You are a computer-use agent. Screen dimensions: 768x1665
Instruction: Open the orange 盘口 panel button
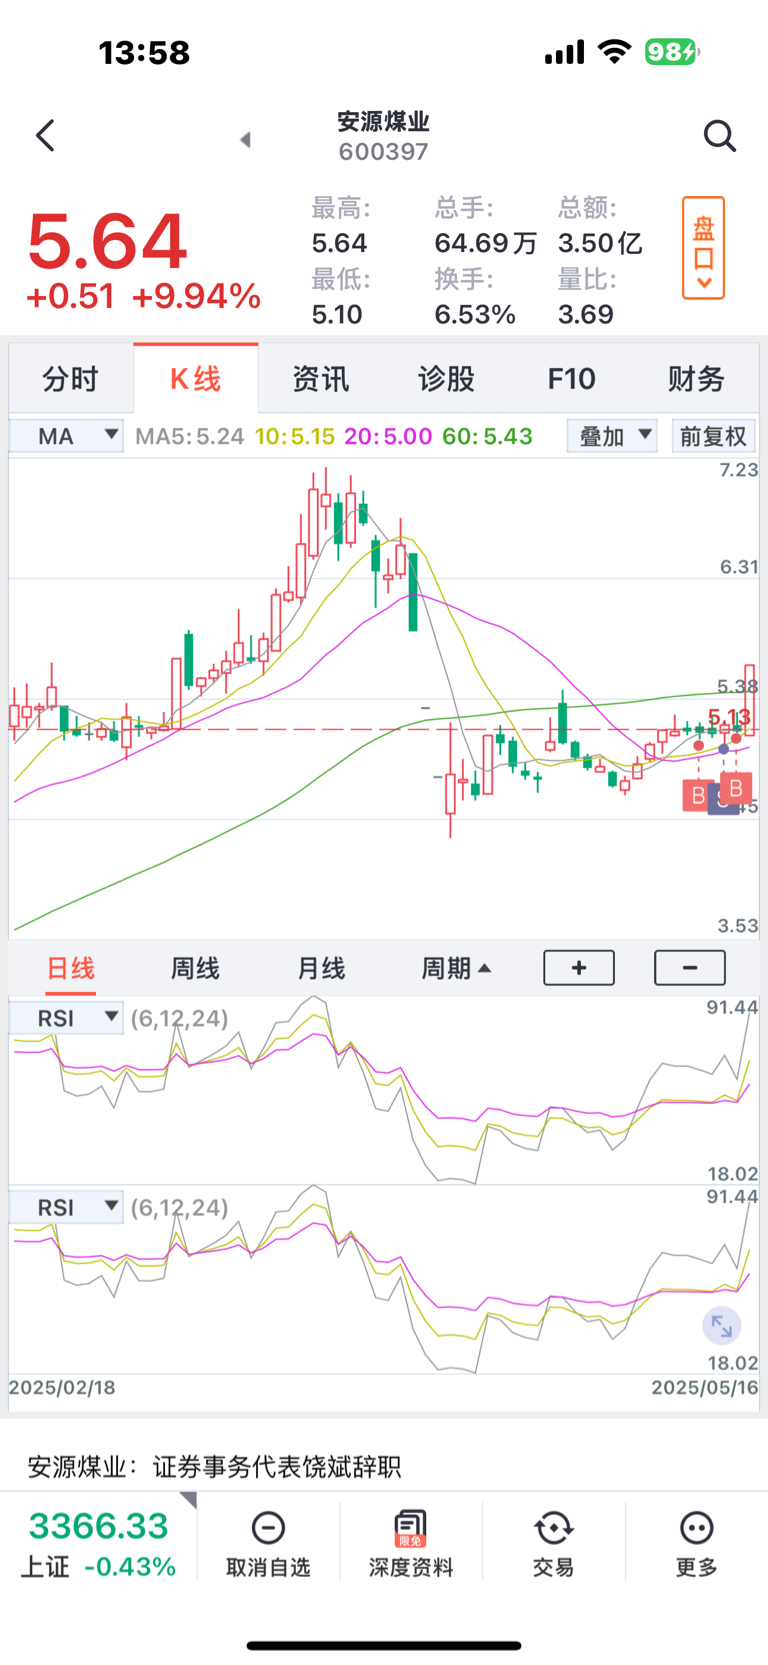(703, 248)
